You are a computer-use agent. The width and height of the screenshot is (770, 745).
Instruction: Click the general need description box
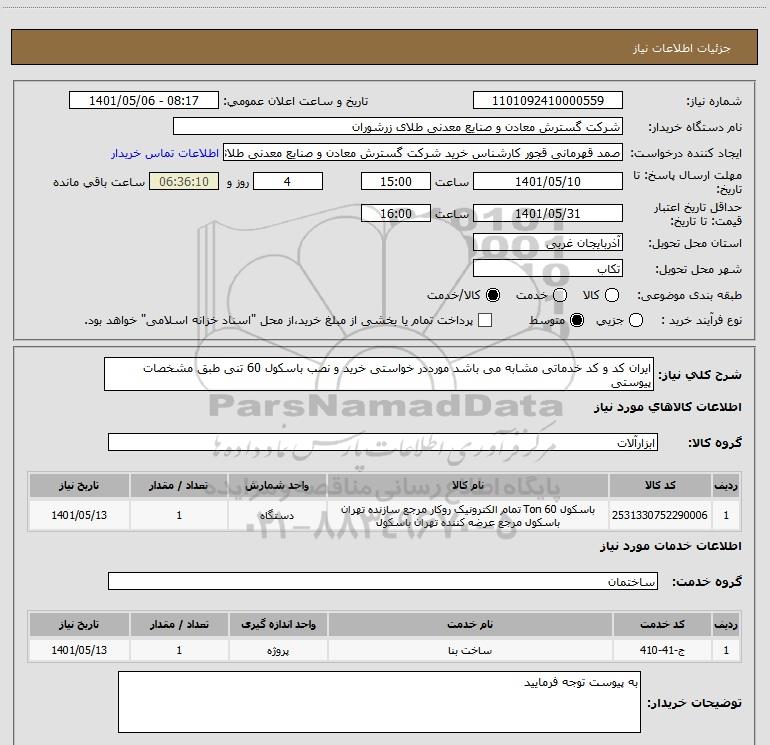[379, 374]
